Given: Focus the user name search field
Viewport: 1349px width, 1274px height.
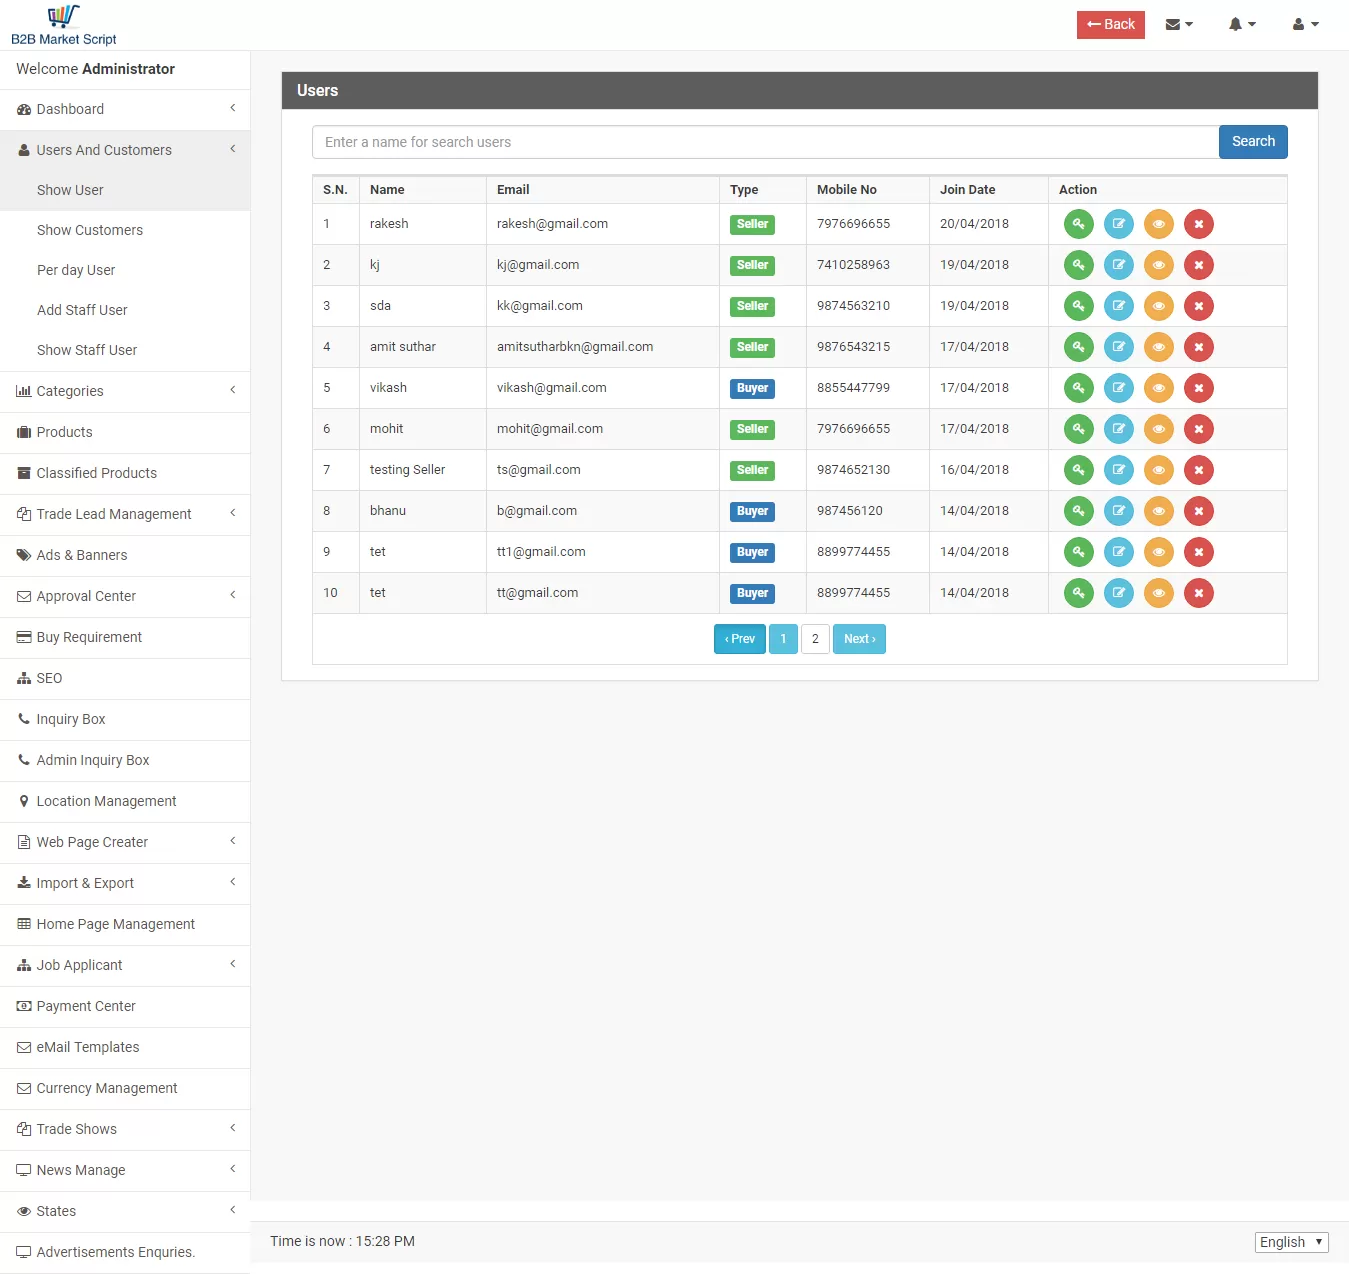Looking at the screenshot, I should tap(765, 142).
